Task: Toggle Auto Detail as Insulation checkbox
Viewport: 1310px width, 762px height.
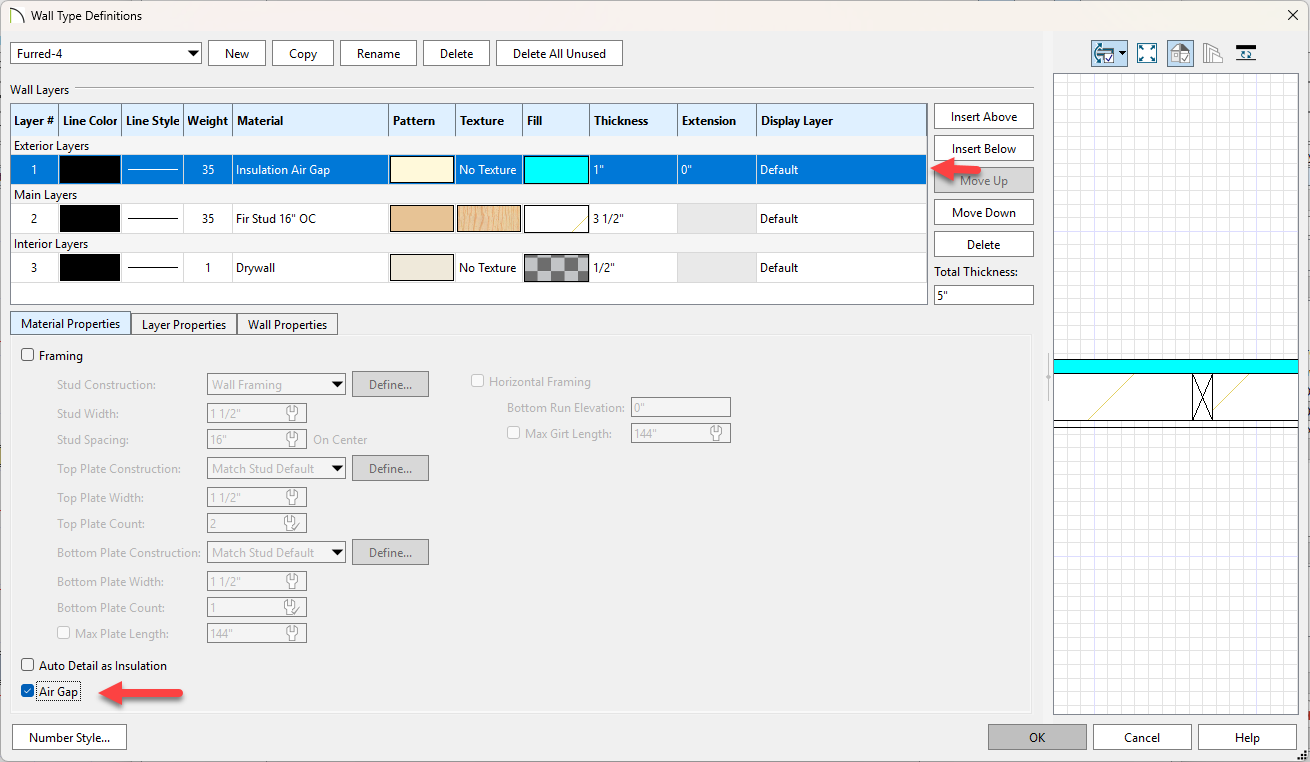Action: click(x=28, y=665)
